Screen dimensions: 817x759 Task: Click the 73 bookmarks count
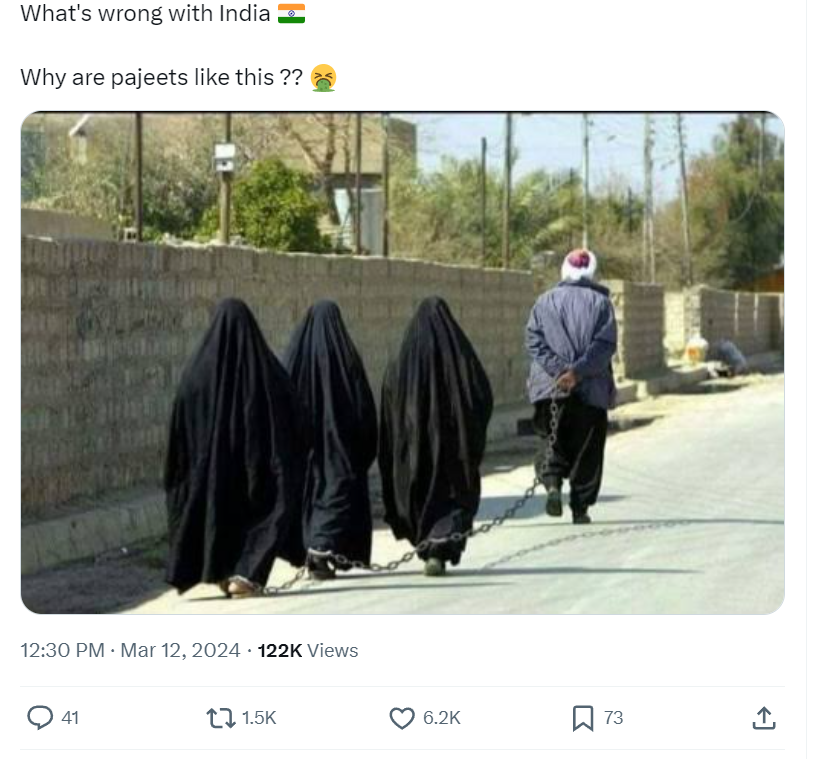pos(613,718)
